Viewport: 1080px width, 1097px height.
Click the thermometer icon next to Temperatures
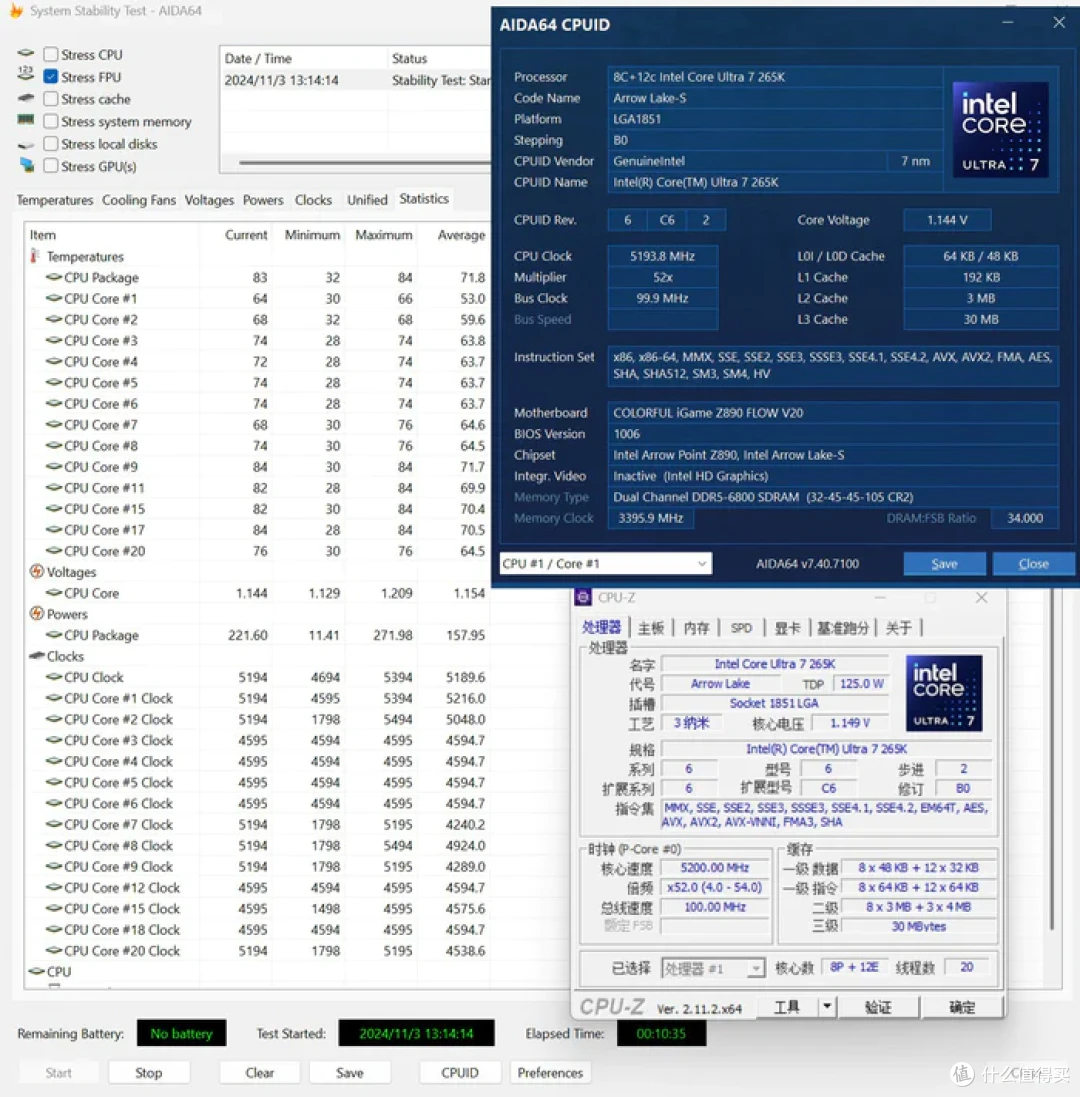34,256
